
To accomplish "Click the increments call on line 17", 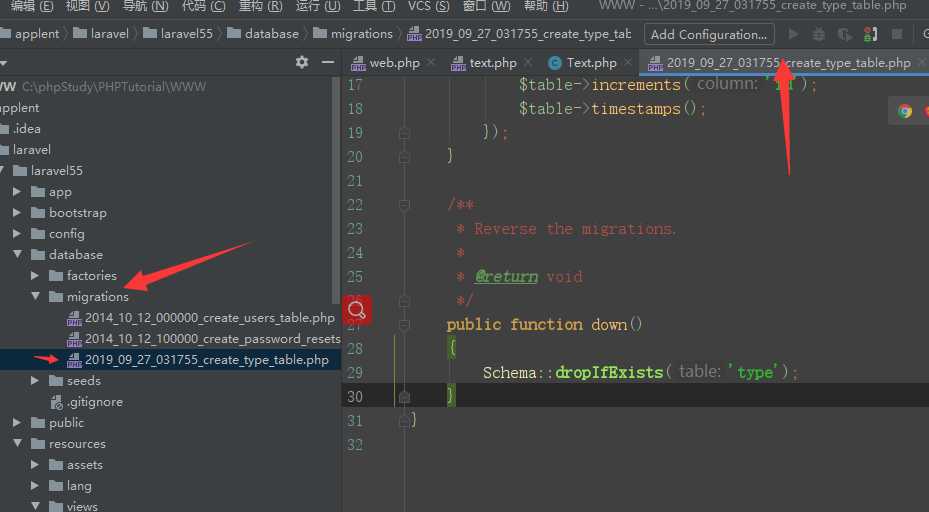I will tap(636, 85).
